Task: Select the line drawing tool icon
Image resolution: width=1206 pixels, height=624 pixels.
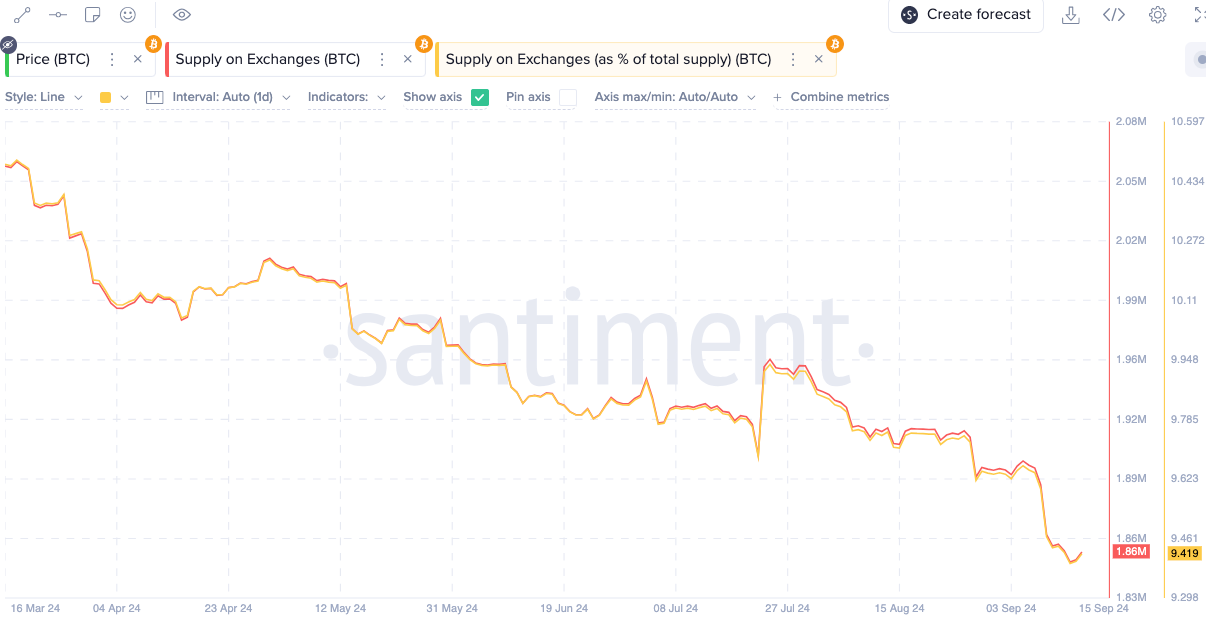Action: click(22, 15)
